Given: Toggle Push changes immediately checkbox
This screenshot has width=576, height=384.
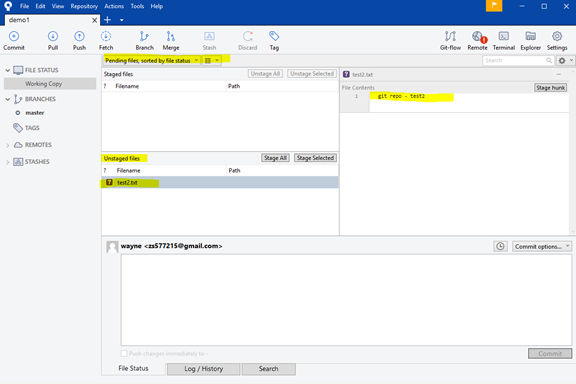Looking at the screenshot, I should [124, 354].
